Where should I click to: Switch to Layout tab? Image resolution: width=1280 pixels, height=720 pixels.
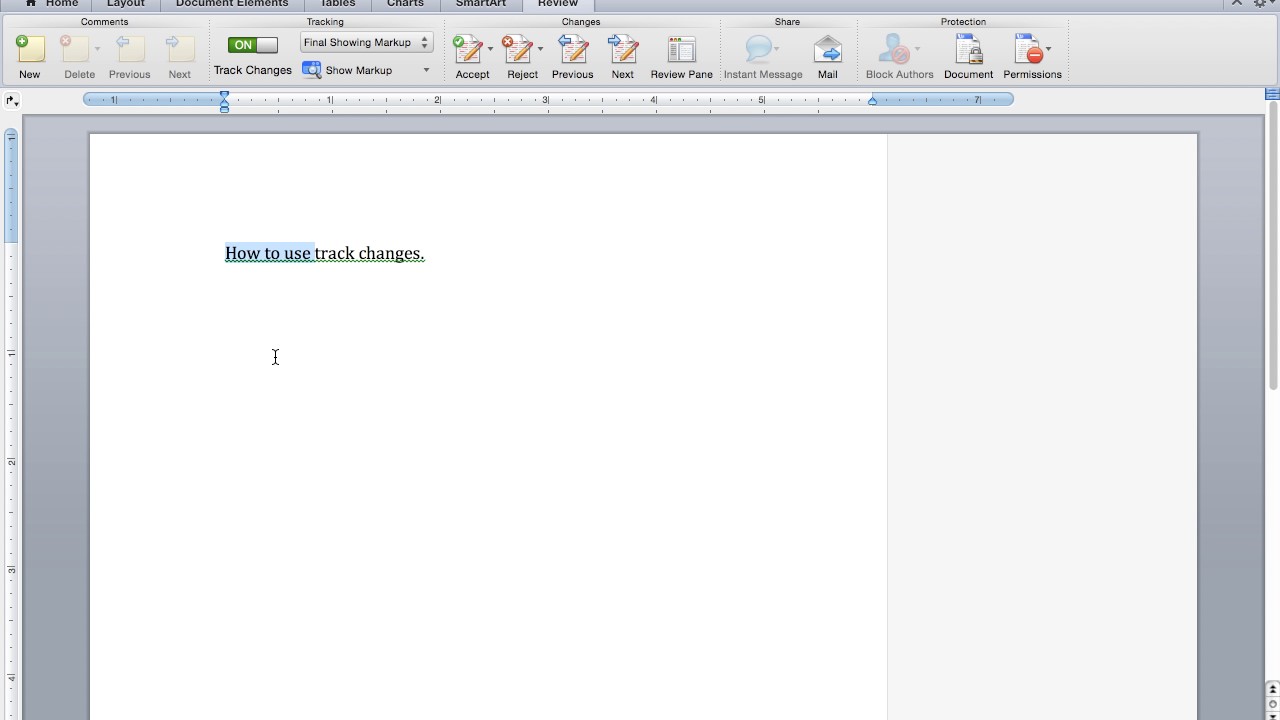click(126, 4)
